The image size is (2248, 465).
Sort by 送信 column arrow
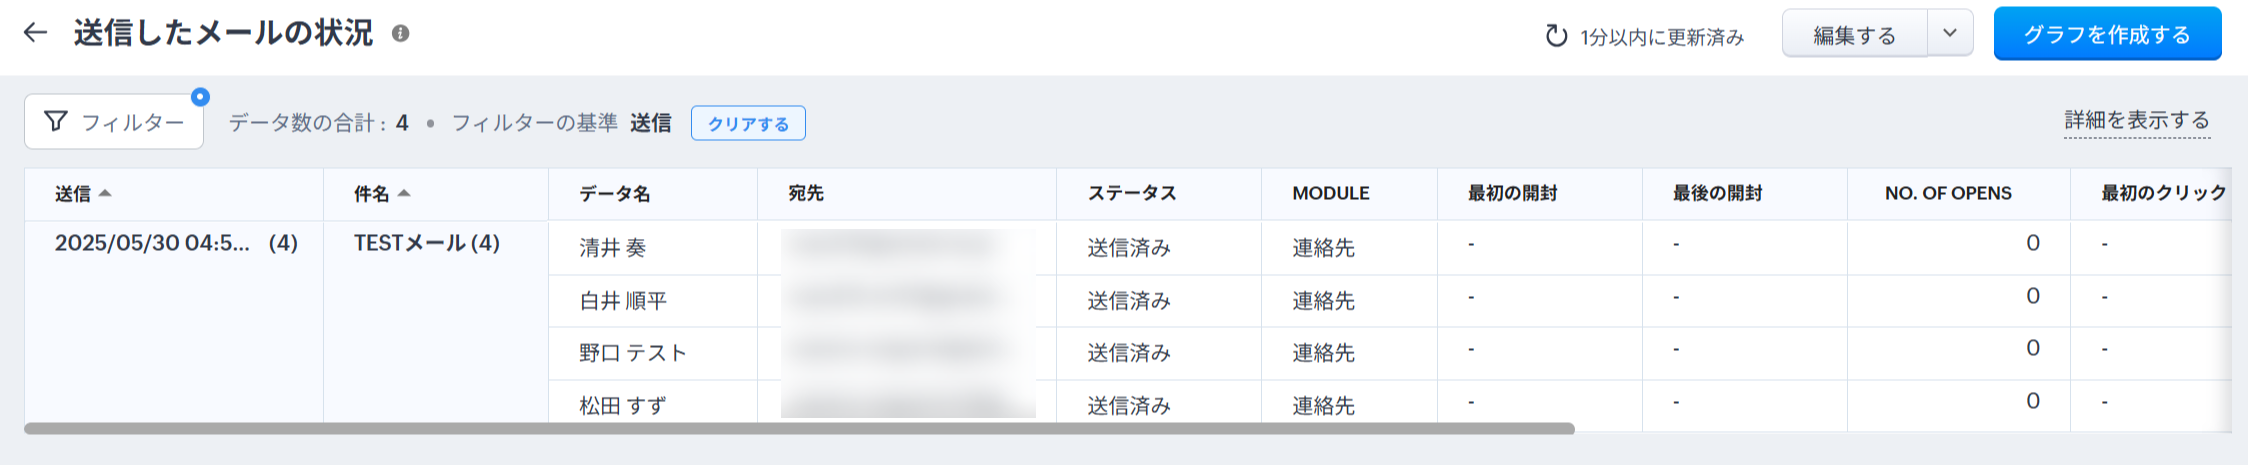[x=105, y=193]
